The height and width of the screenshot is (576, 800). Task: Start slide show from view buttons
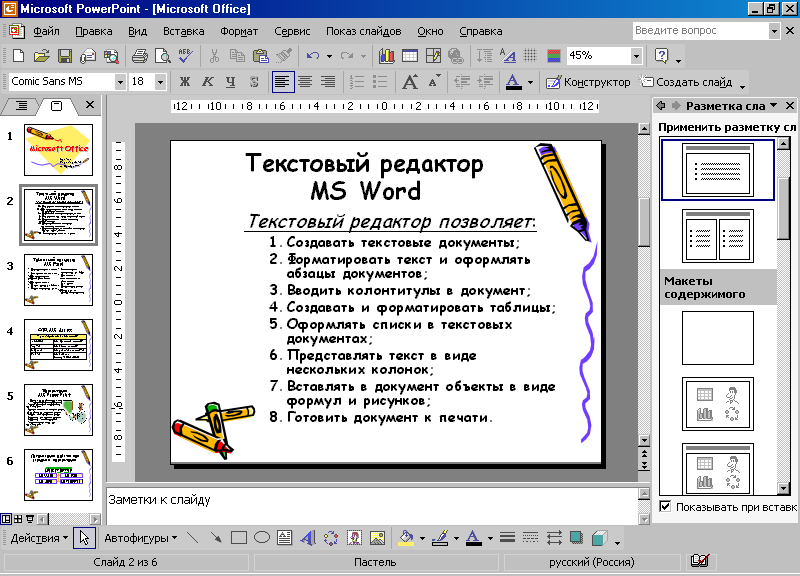pos(30,519)
